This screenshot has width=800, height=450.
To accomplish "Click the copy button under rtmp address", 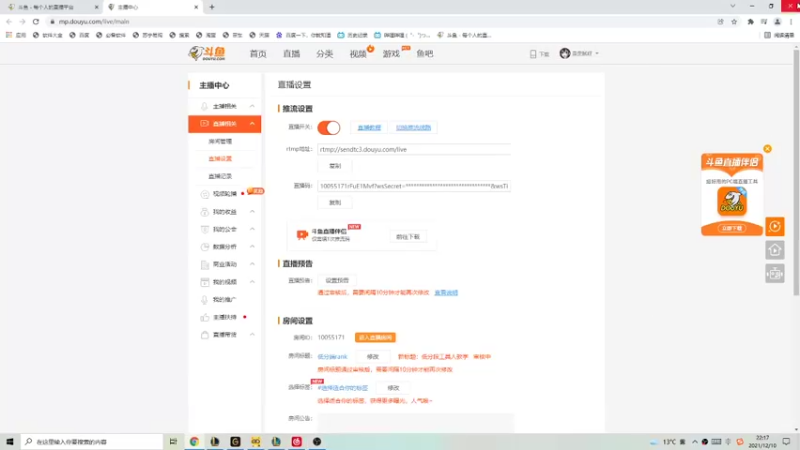I will [335, 166].
